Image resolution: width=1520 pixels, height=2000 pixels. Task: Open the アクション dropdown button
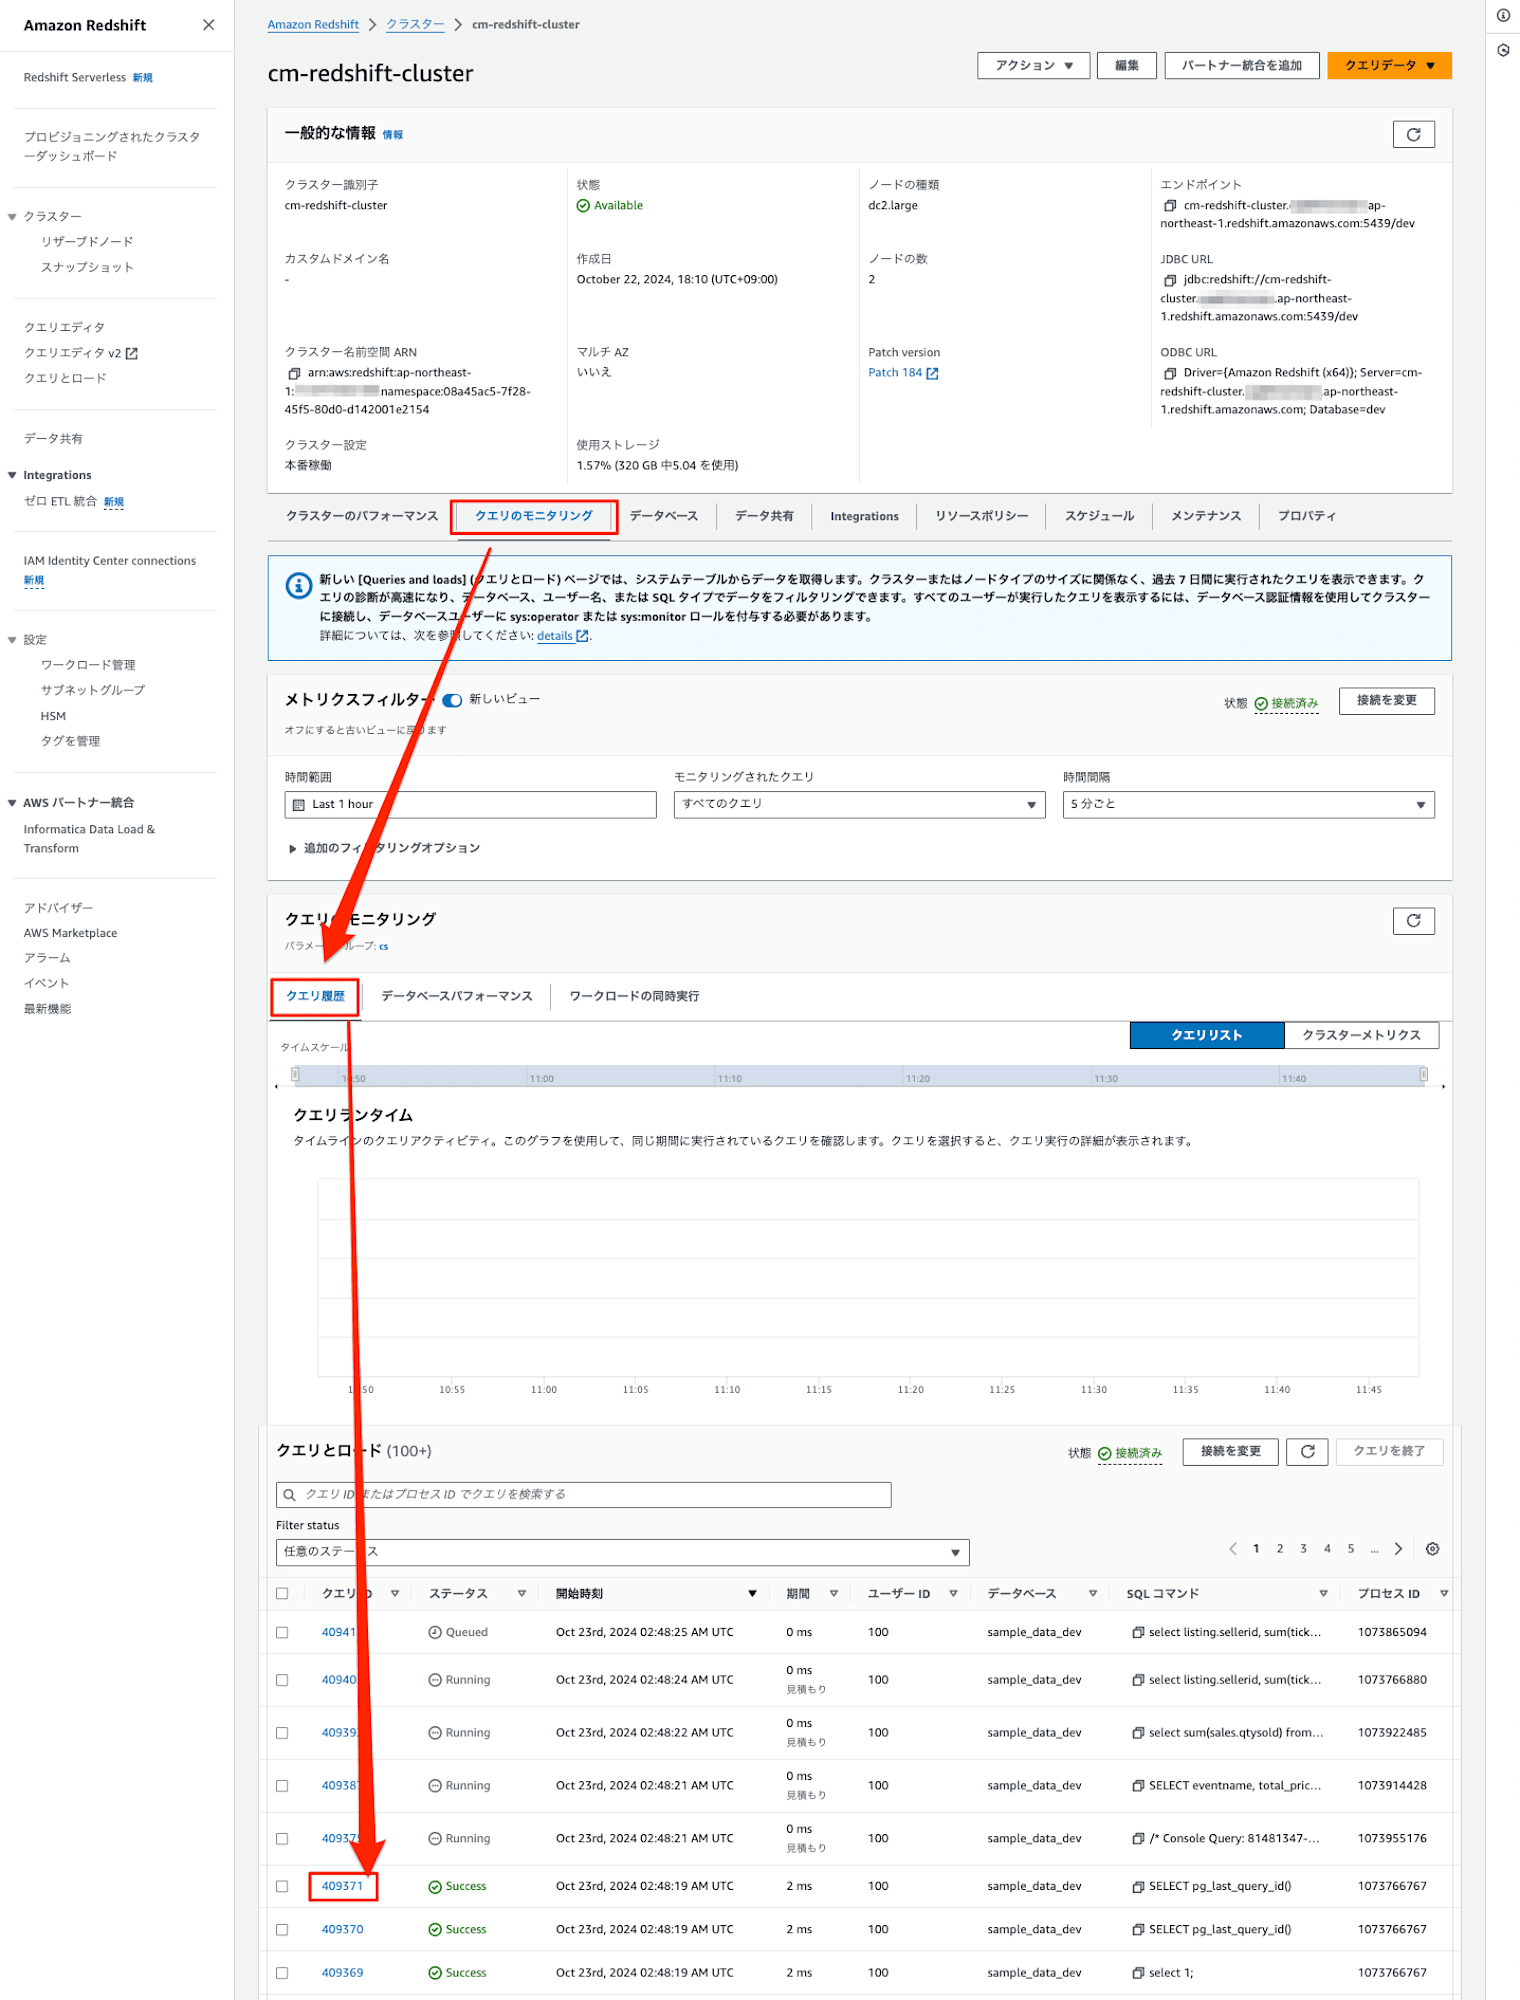(x=1033, y=66)
